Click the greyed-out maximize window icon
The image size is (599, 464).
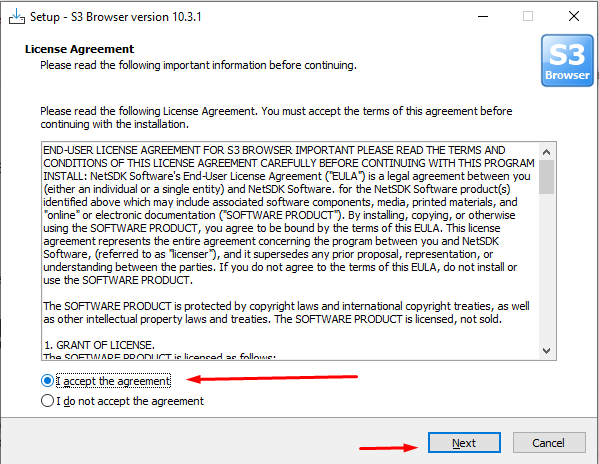[x=528, y=16]
